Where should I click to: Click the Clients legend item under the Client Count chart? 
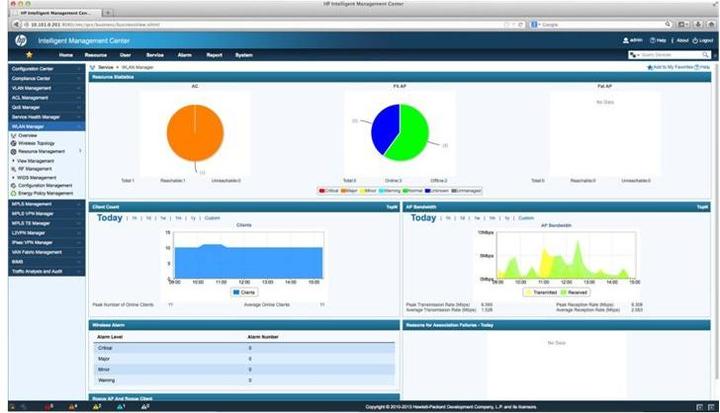click(x=244, y=293)
